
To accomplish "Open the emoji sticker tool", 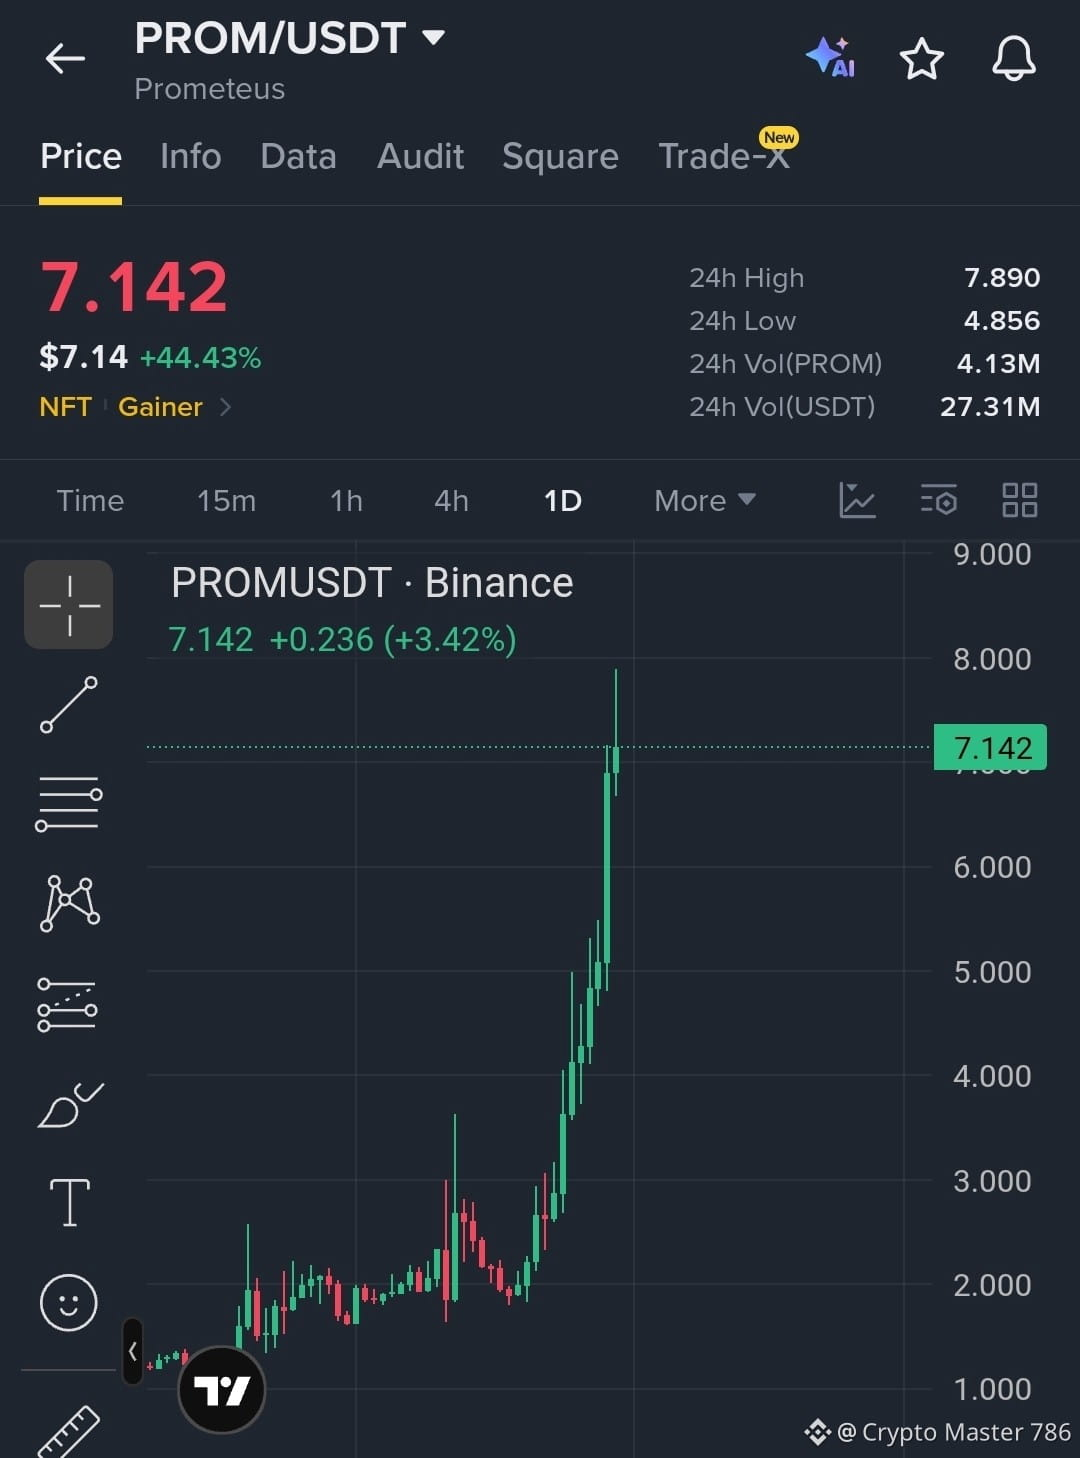I will (x=68, y=1302).
